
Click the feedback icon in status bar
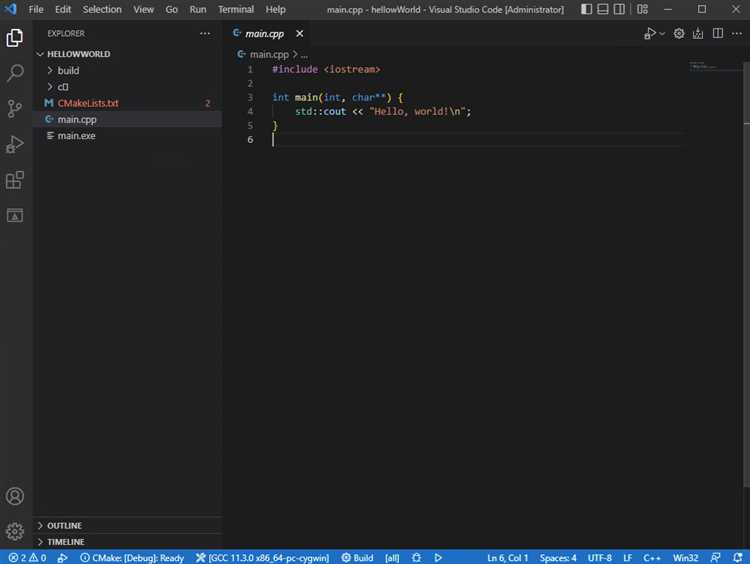(716, 557)
